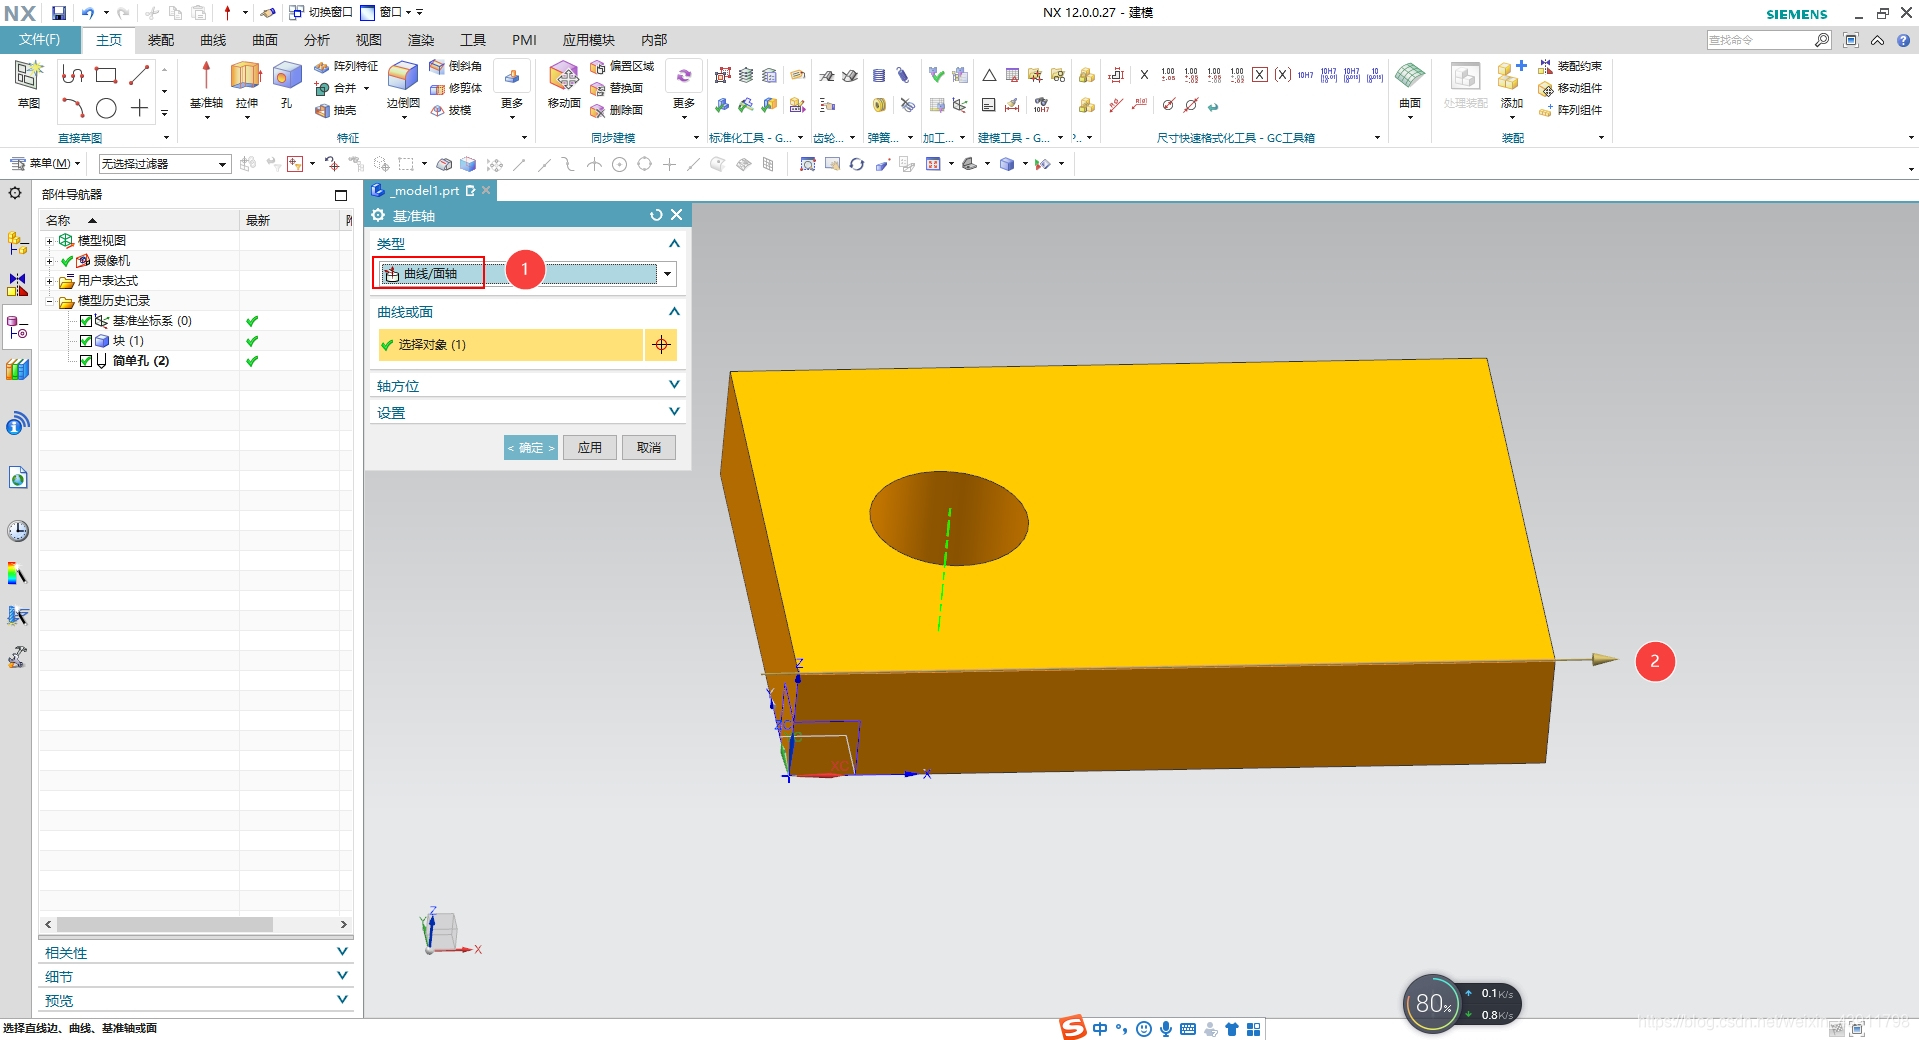Start the 孔 hole feature tool
The width and height of the screenshot is (1919, 1040).
click(x=287, y=84)
